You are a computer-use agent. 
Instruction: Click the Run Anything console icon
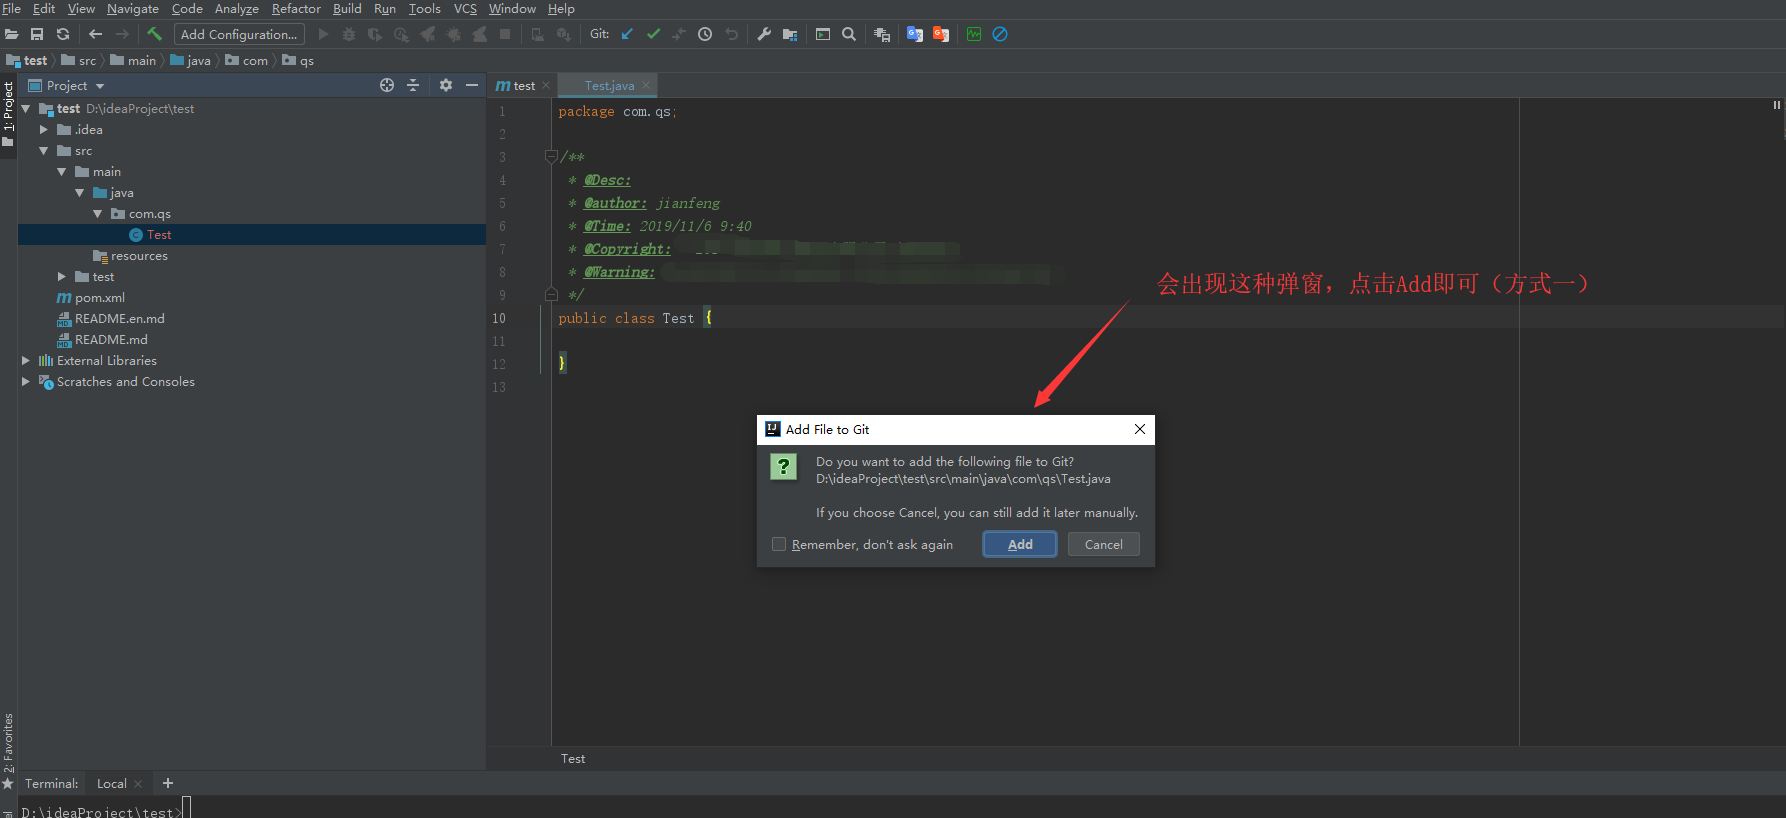[x=823, y=34]
